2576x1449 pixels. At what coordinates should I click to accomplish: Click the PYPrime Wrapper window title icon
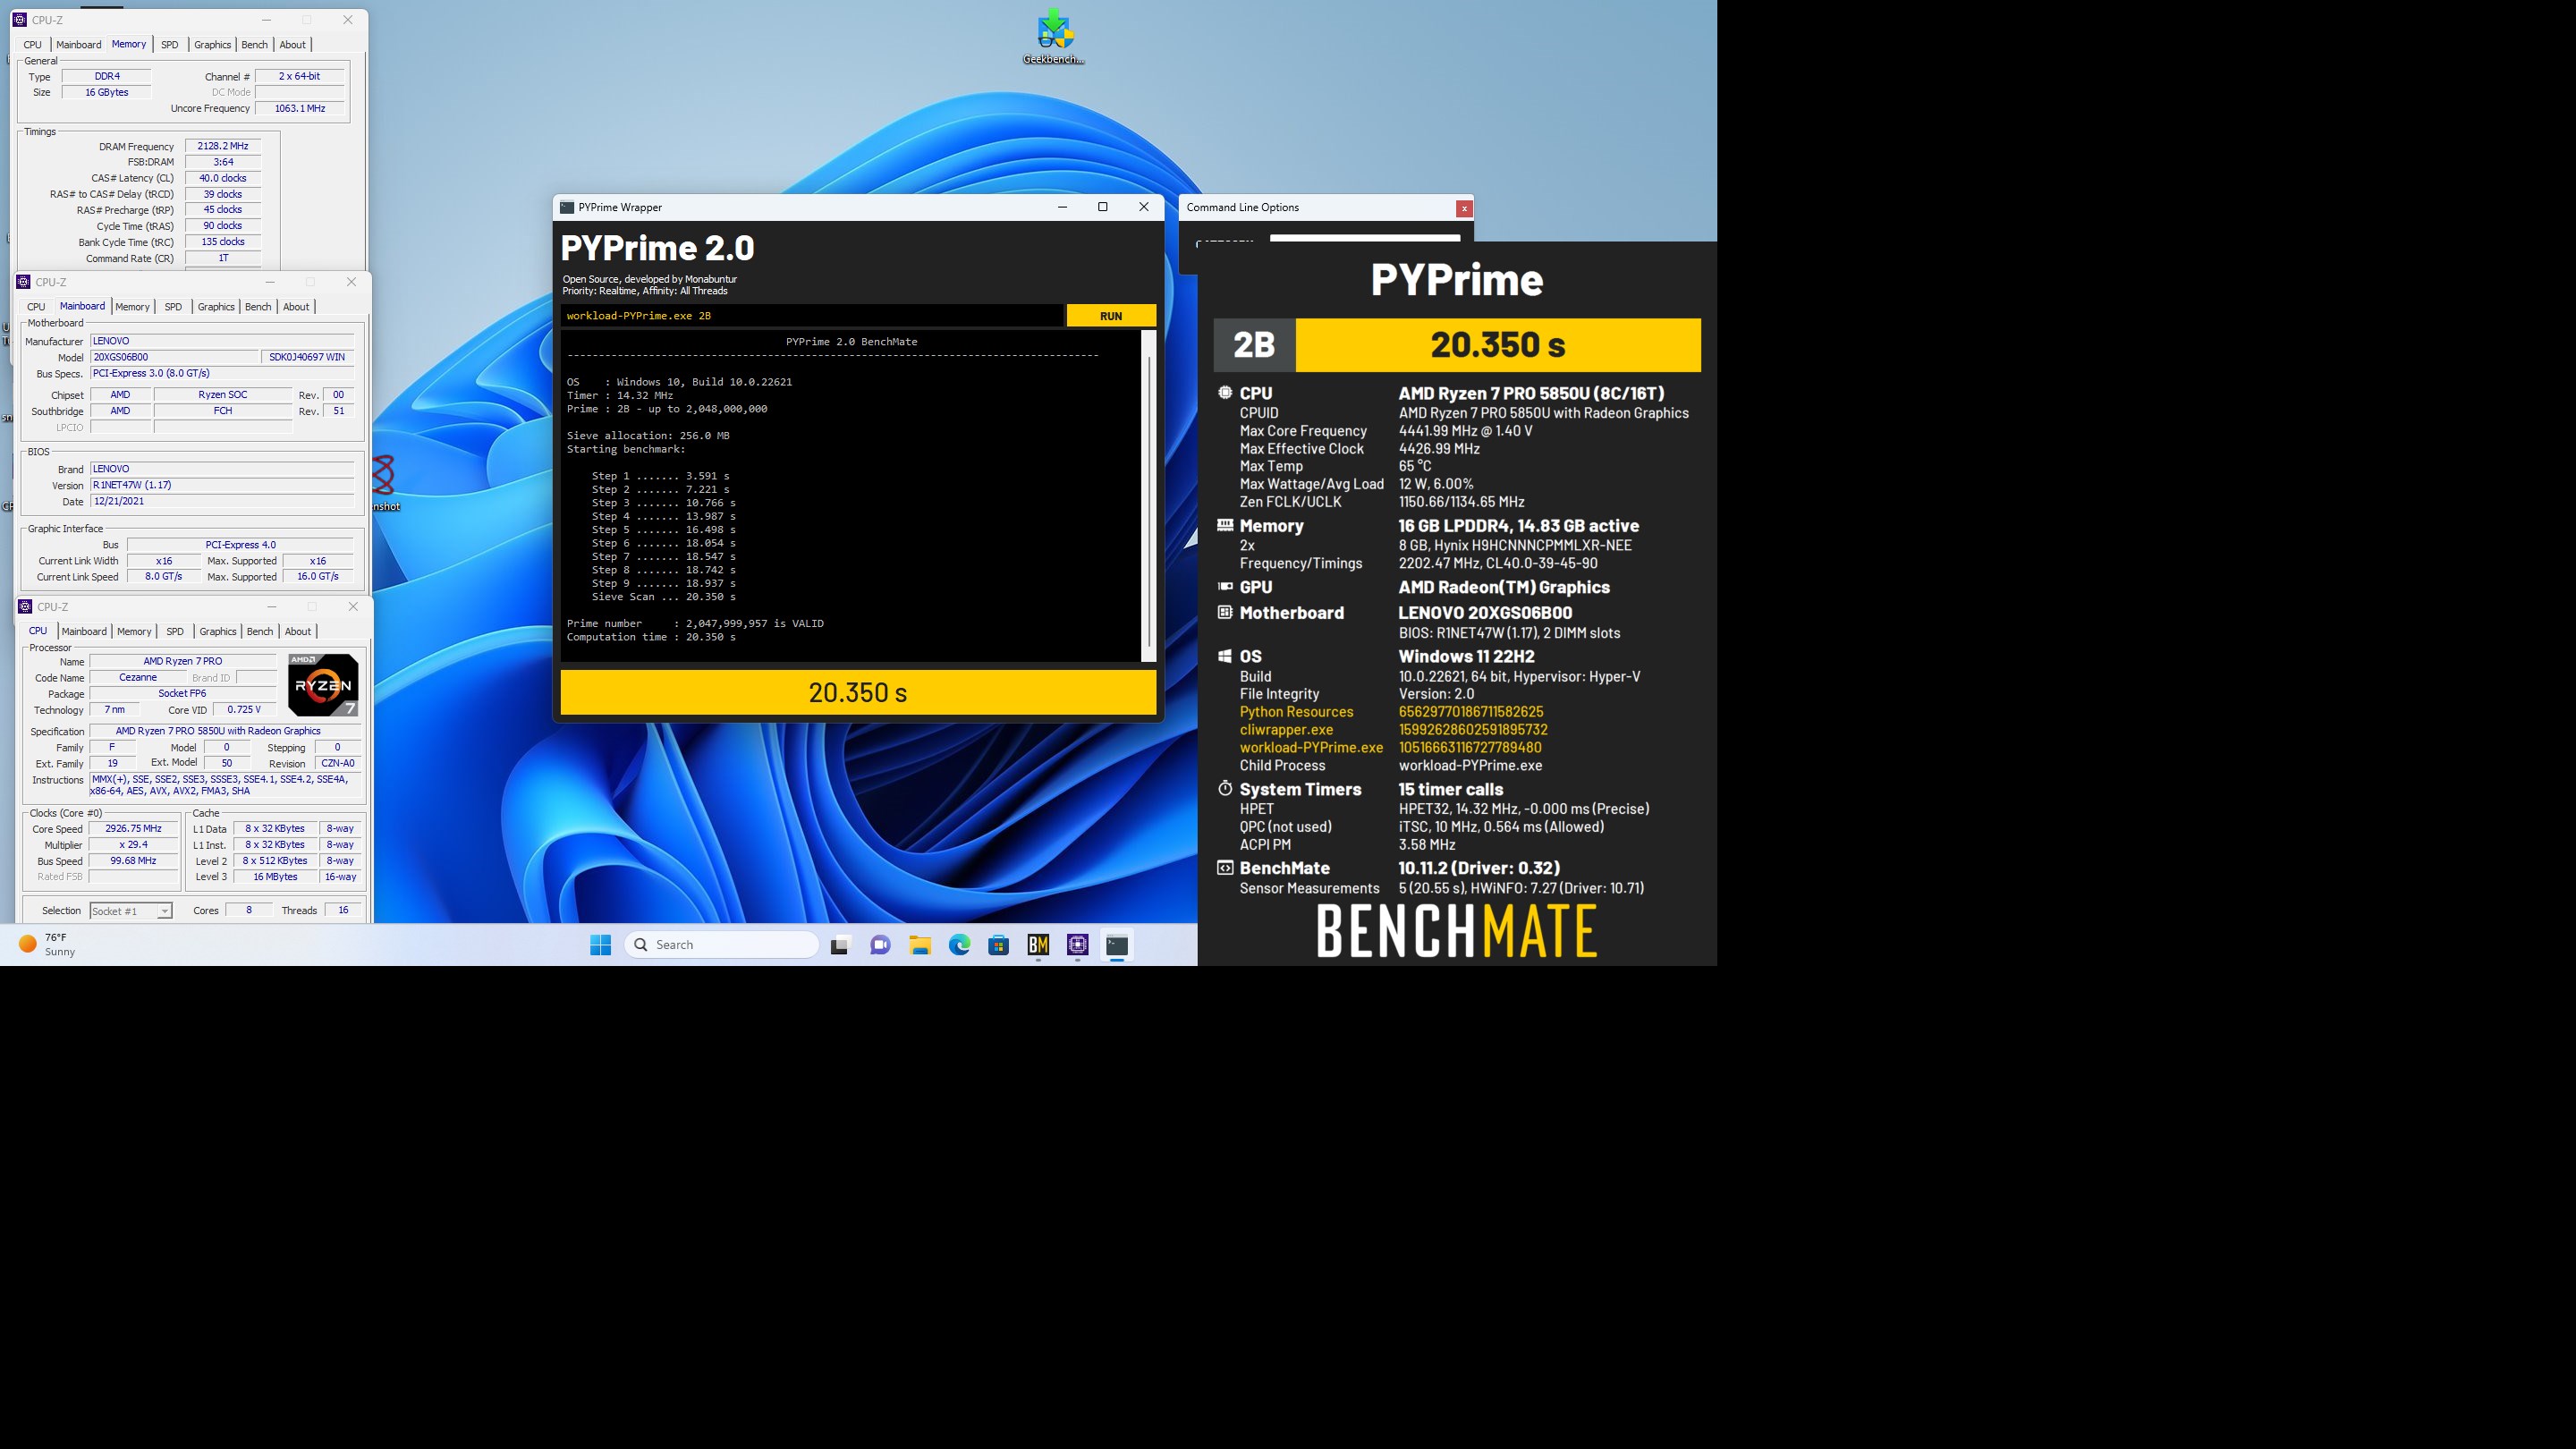pos(567,207)
